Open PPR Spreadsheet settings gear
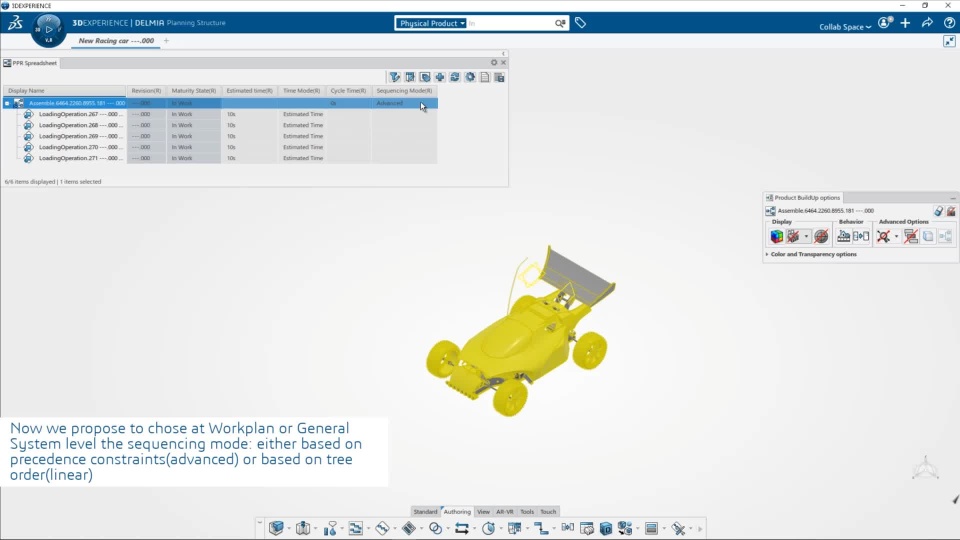The width and height of the screenshot is (960, 540). 494,62
